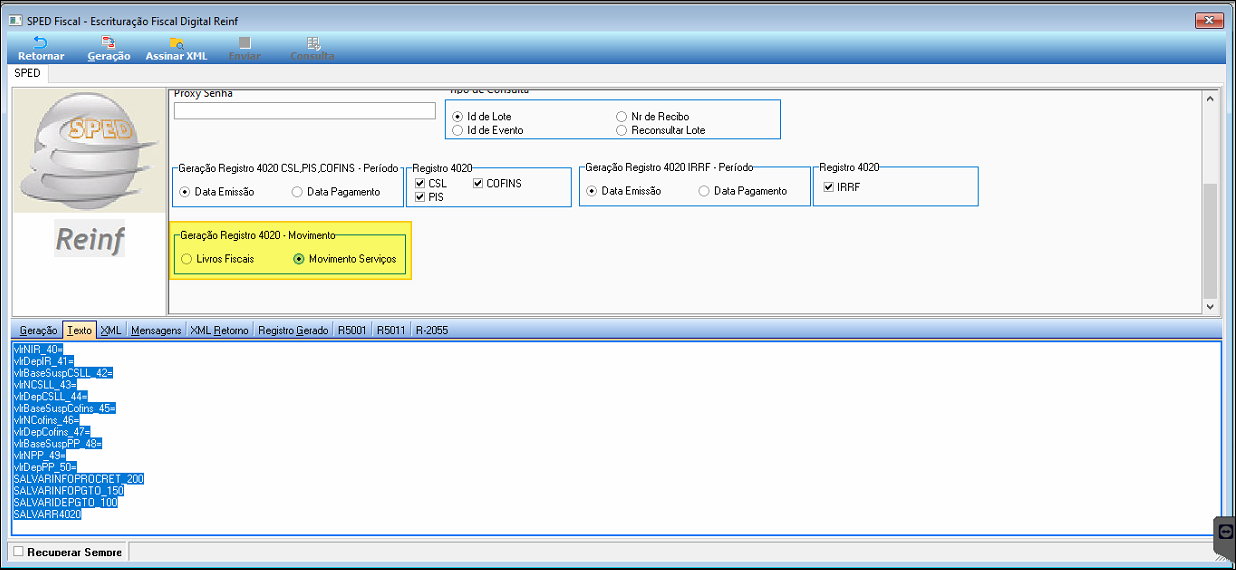
Task: Click the Geração toolbar icon
Action: [x=108, y=43]
